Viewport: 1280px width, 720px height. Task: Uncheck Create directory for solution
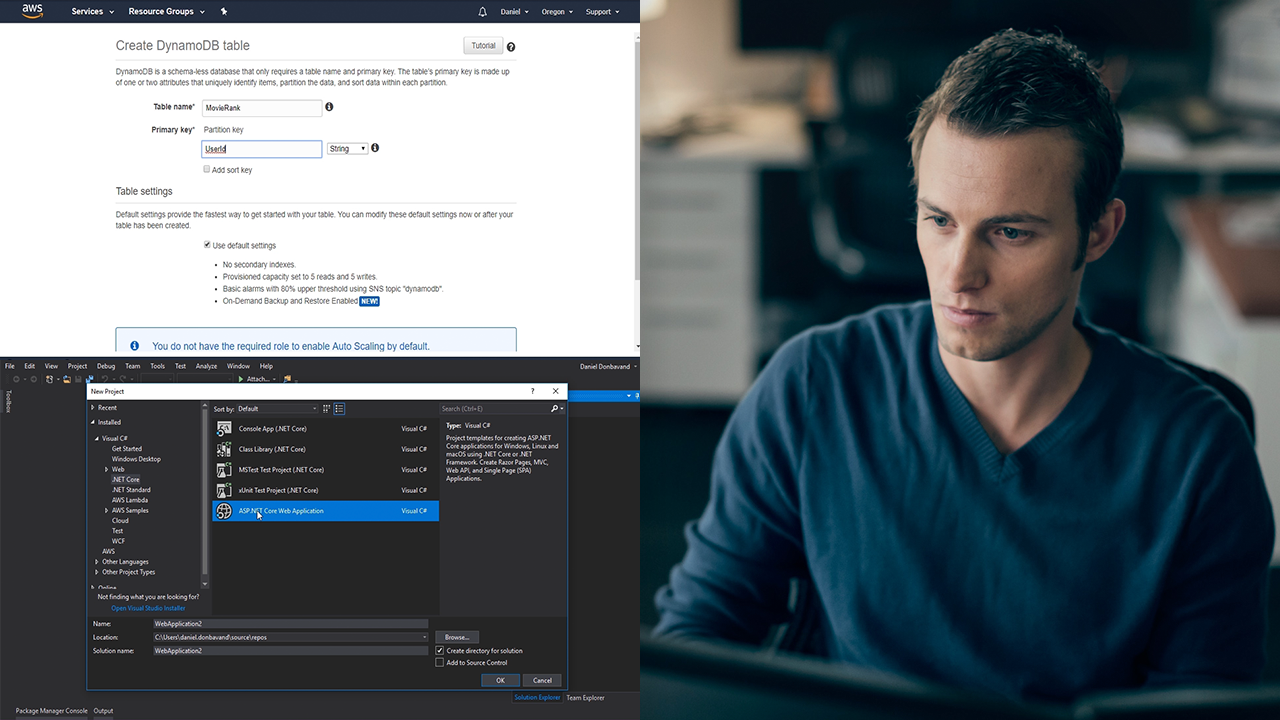[439, 650]
